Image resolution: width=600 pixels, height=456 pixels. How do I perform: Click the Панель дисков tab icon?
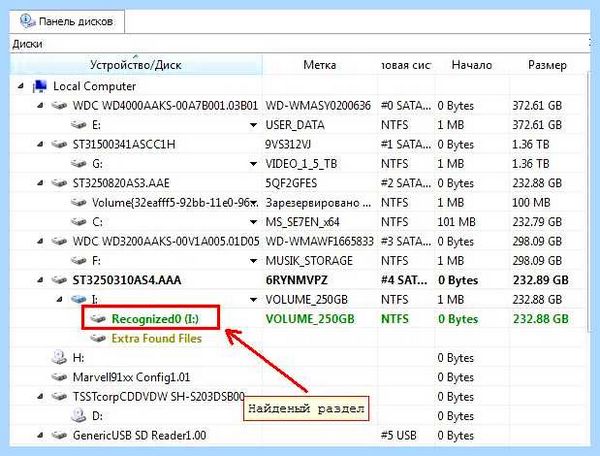tap(27, 21)
